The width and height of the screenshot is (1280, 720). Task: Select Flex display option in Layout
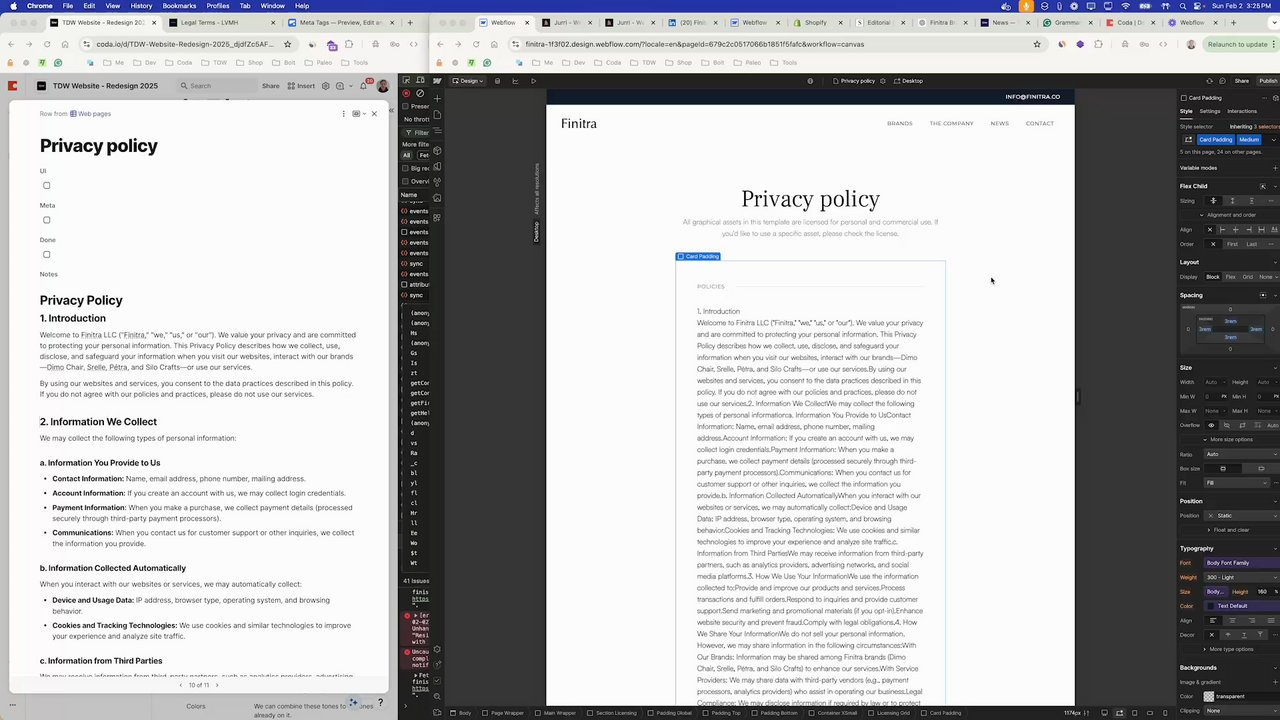coord(1231,277)
